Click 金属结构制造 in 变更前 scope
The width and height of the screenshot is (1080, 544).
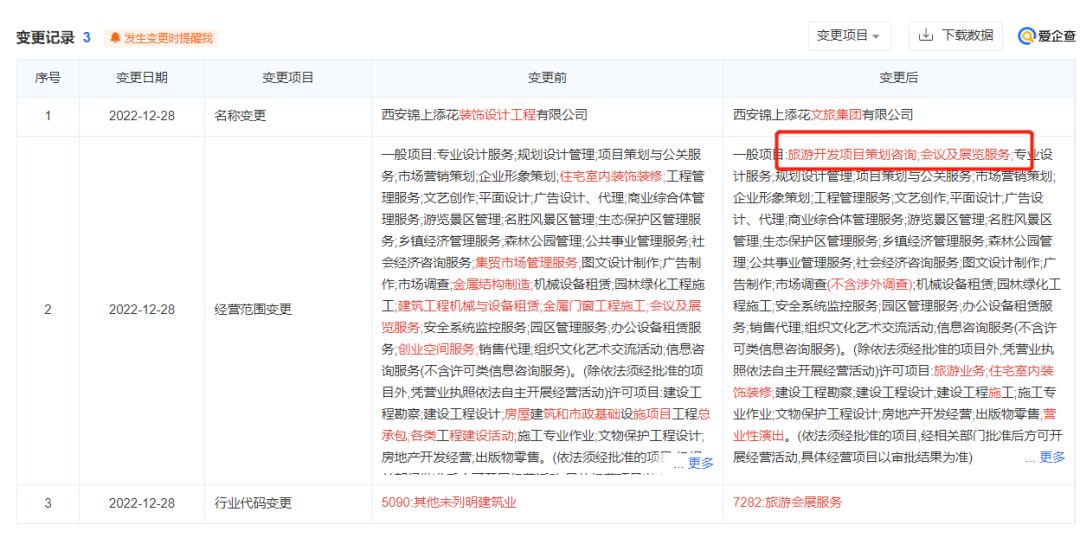click(x=491, y=285)
